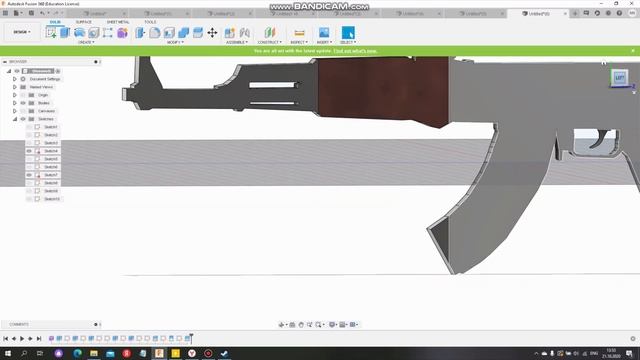Open the Inspect dropdown menu
Viewport: 640px width, 360px height.
coord(299,42)
